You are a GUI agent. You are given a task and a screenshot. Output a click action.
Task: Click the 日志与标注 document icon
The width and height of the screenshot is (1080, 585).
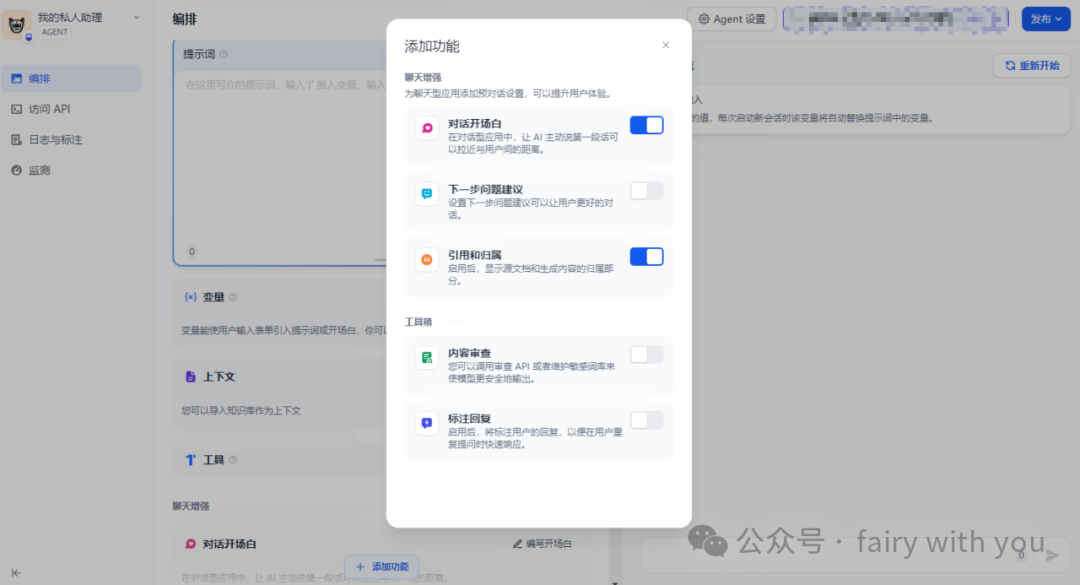coord(17,140)
